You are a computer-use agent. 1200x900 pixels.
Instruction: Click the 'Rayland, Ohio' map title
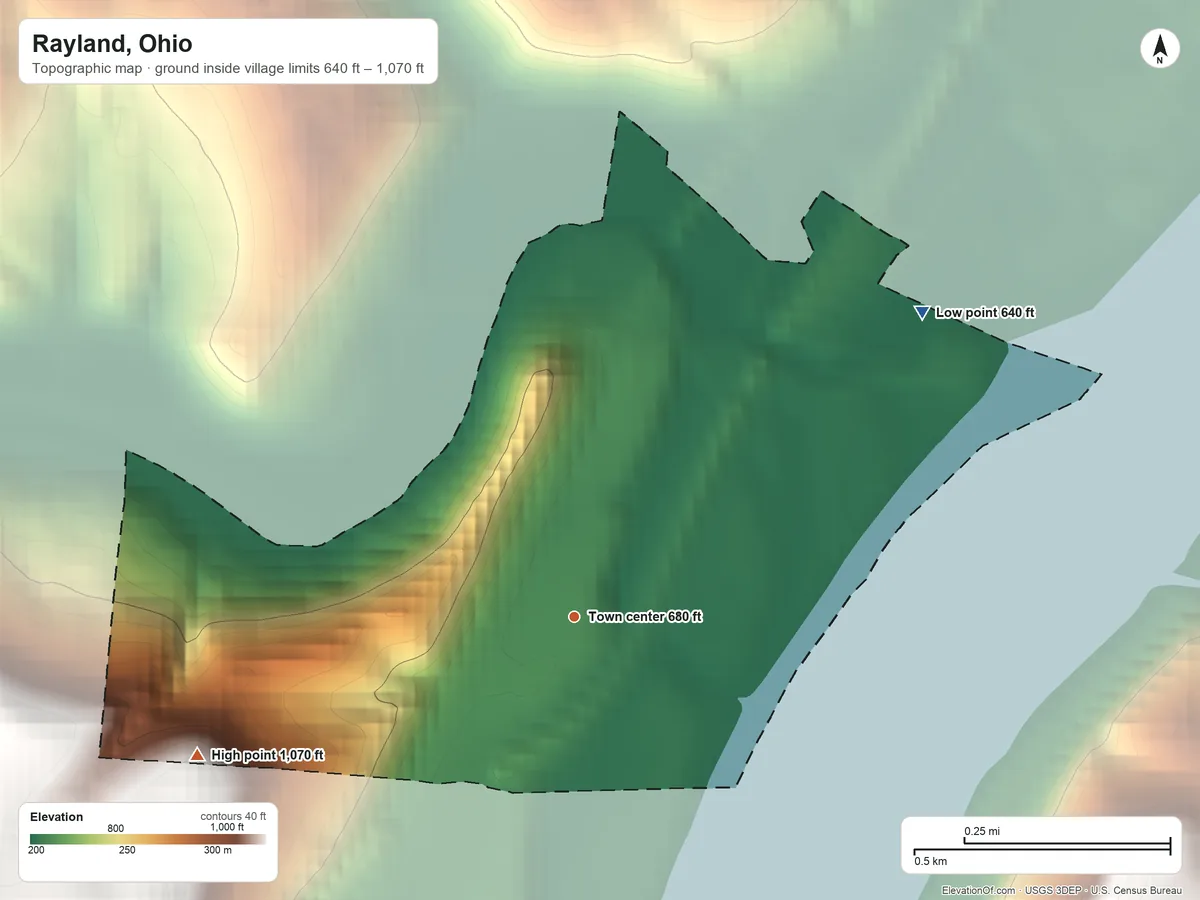(112, 44)
